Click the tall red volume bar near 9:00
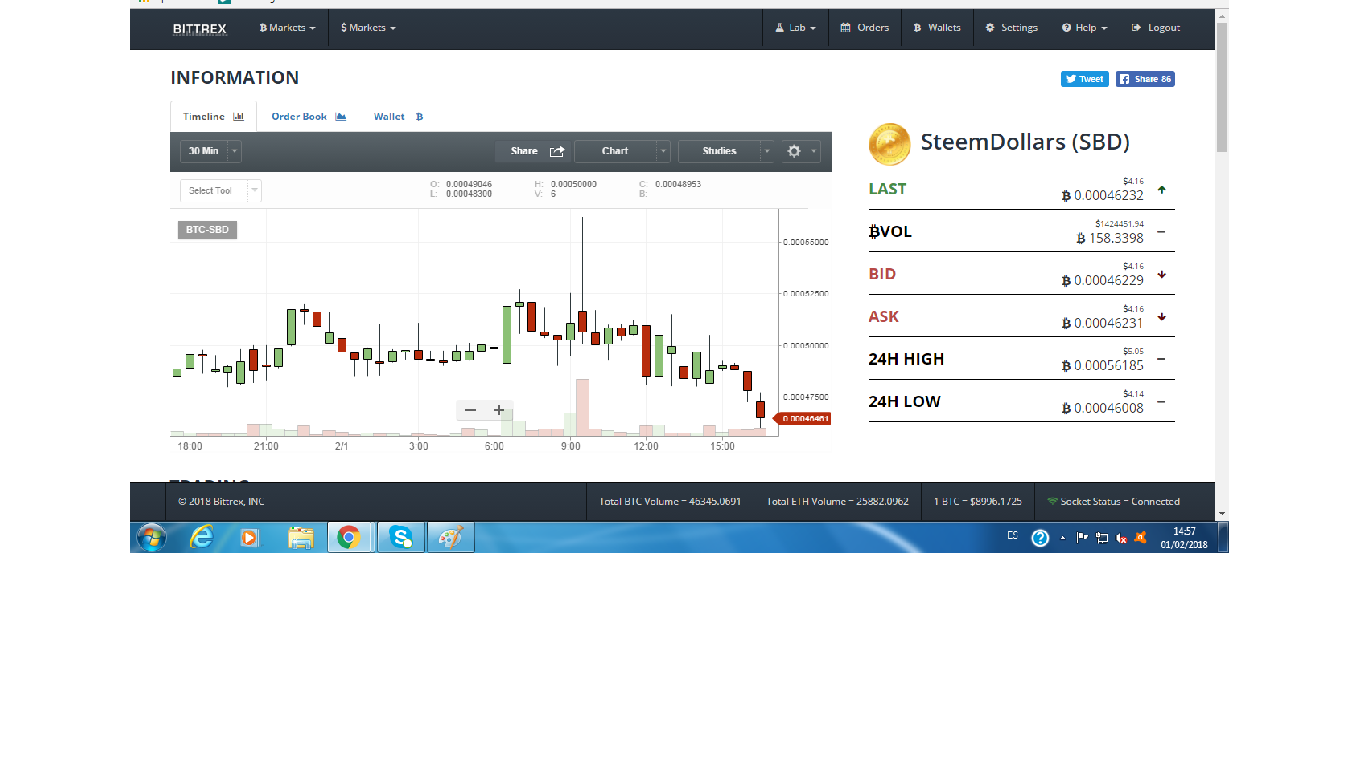 [x=582, y=406]
